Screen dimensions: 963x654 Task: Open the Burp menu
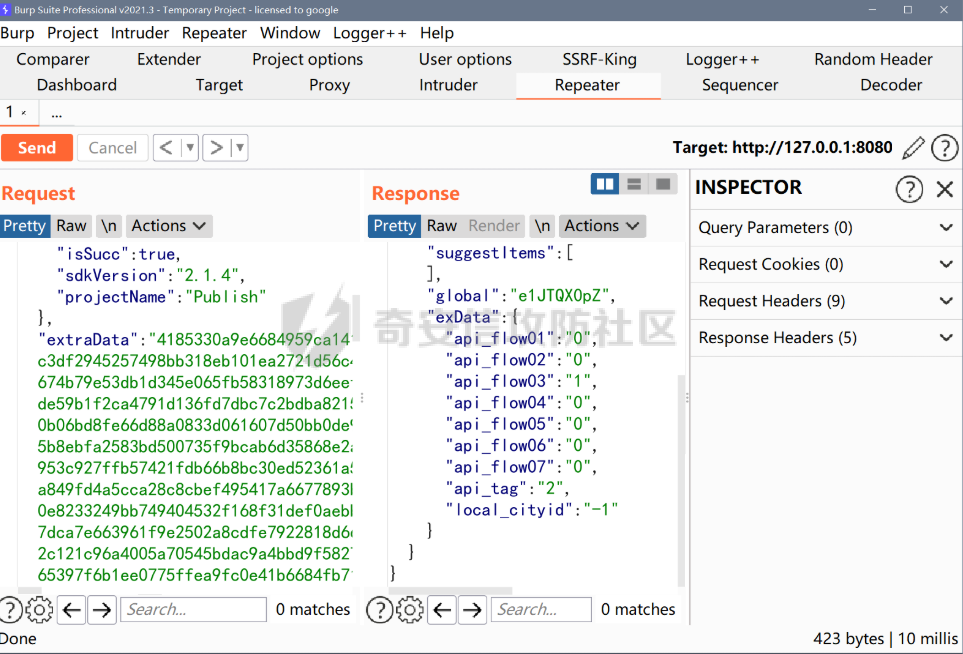click(x=17, y=33)
